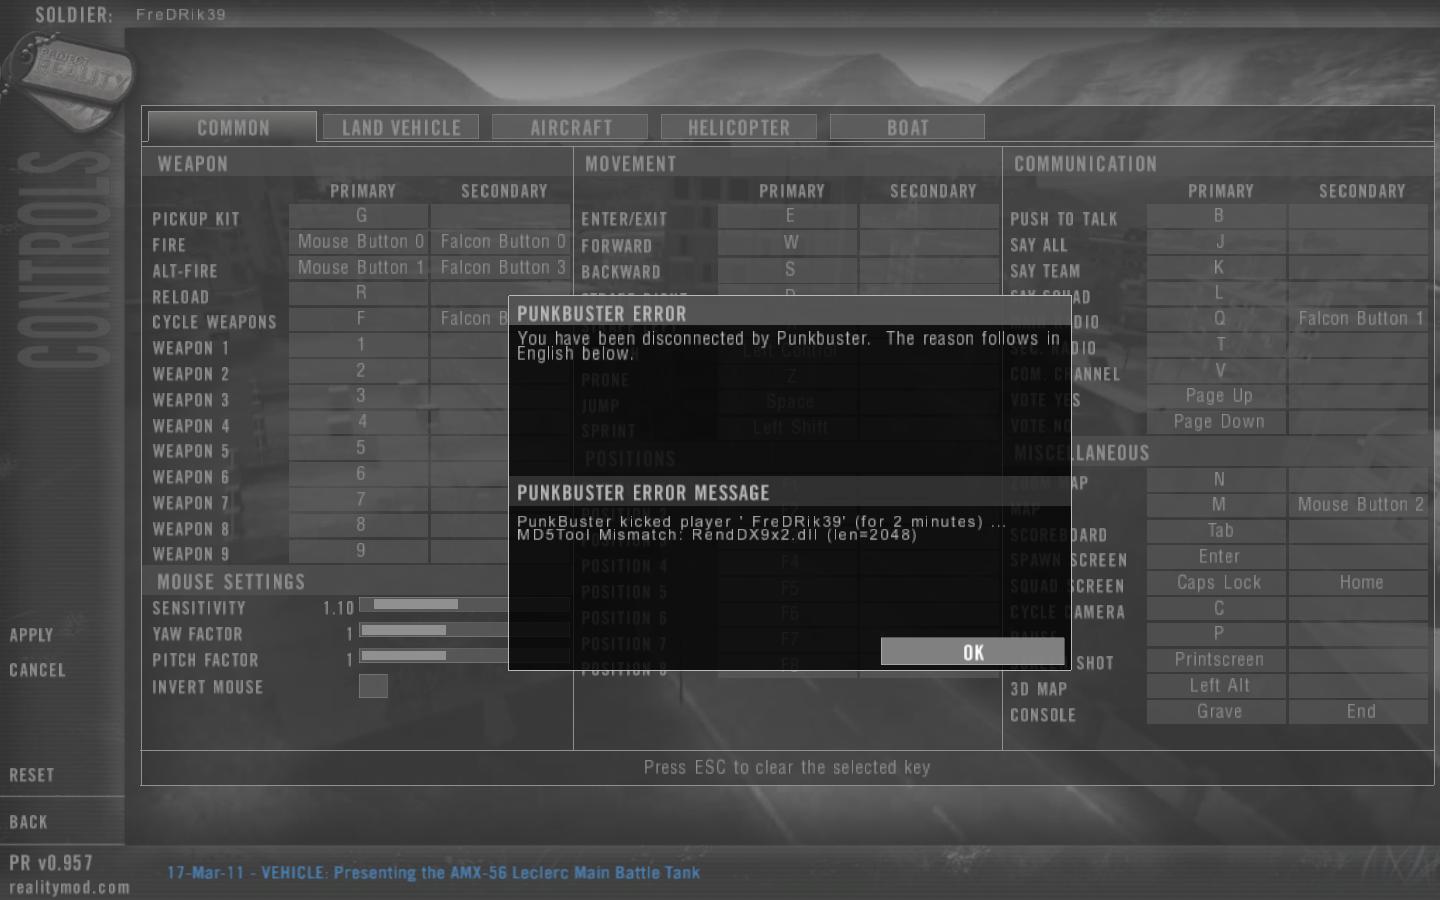Go to the Boat tab
The height and width of the screenshot is (900, 1440).
coord(907,127)
